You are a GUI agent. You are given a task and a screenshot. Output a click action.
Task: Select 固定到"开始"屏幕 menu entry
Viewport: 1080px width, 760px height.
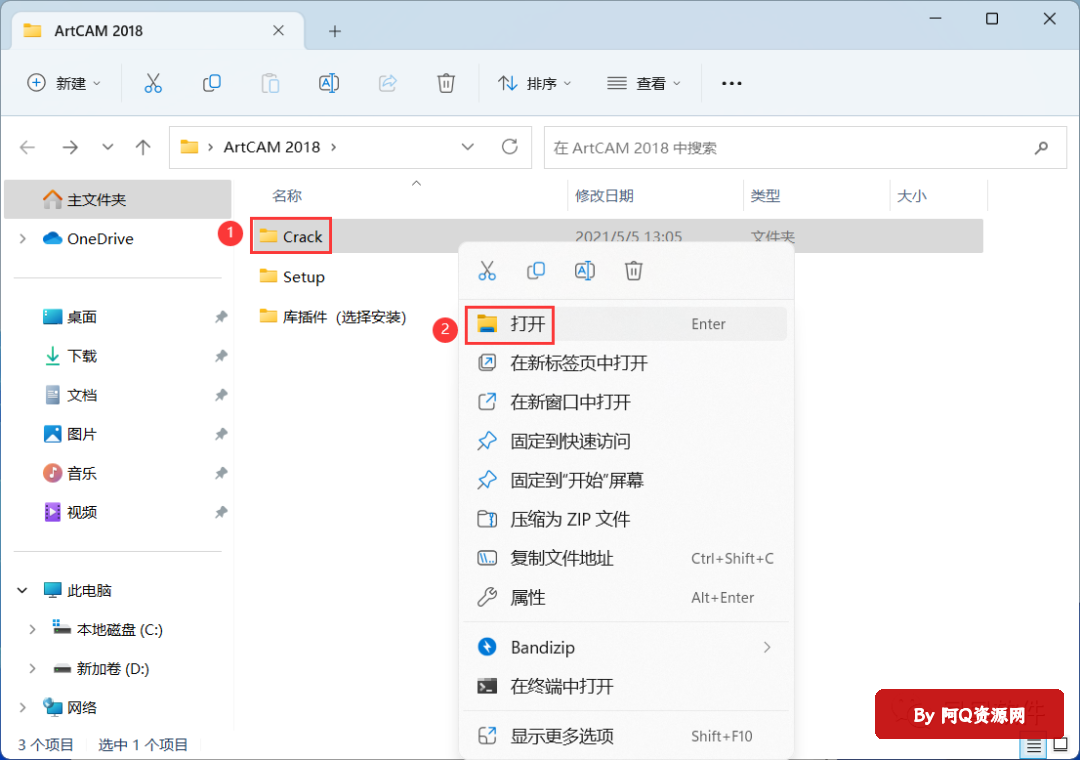tap(626, 480)
